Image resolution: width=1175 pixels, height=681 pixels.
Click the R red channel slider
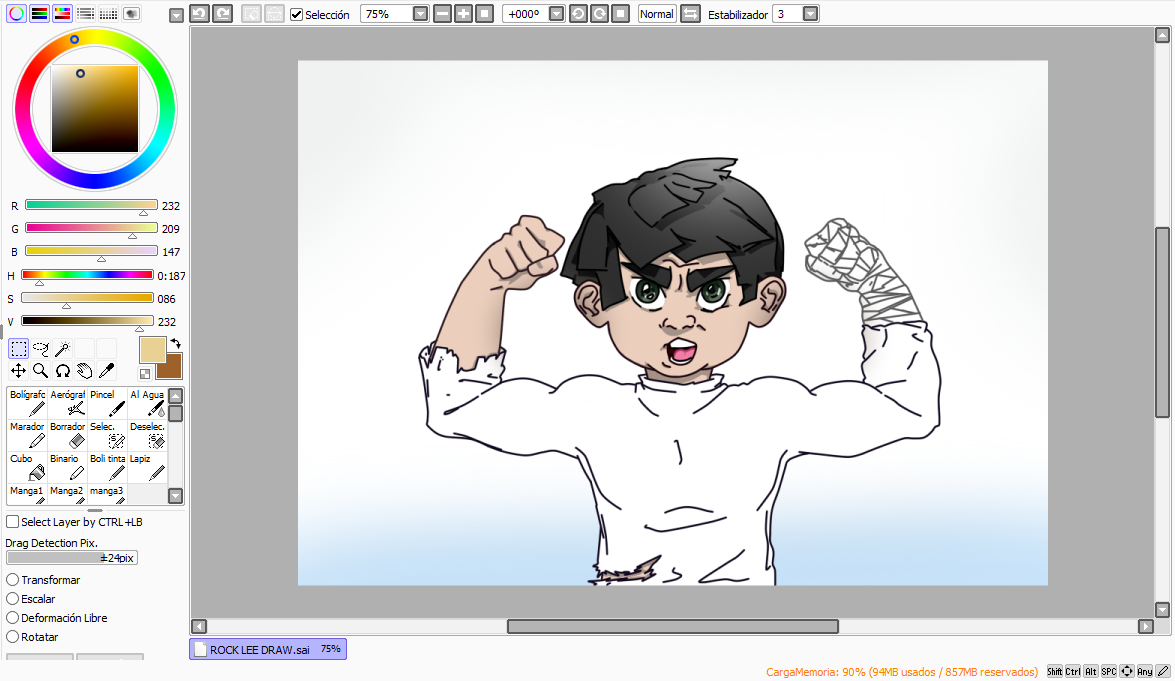[x=91, y=205]
